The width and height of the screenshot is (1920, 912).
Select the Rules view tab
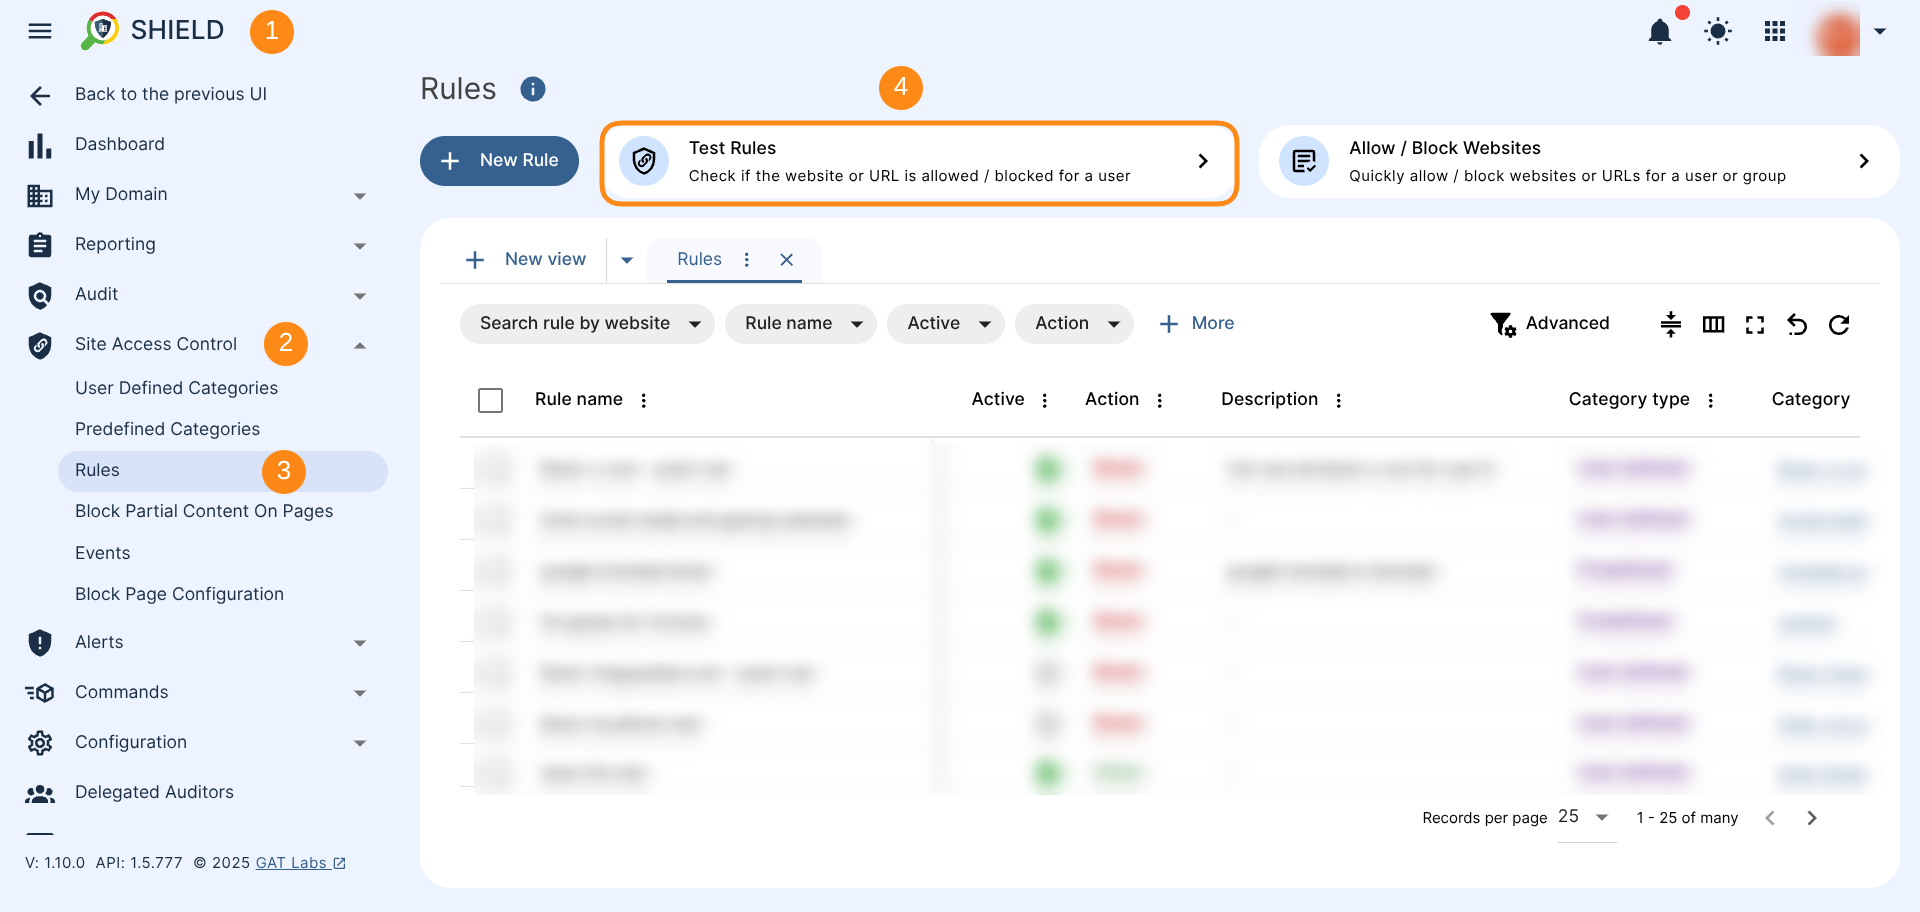(x=699, y=260)
